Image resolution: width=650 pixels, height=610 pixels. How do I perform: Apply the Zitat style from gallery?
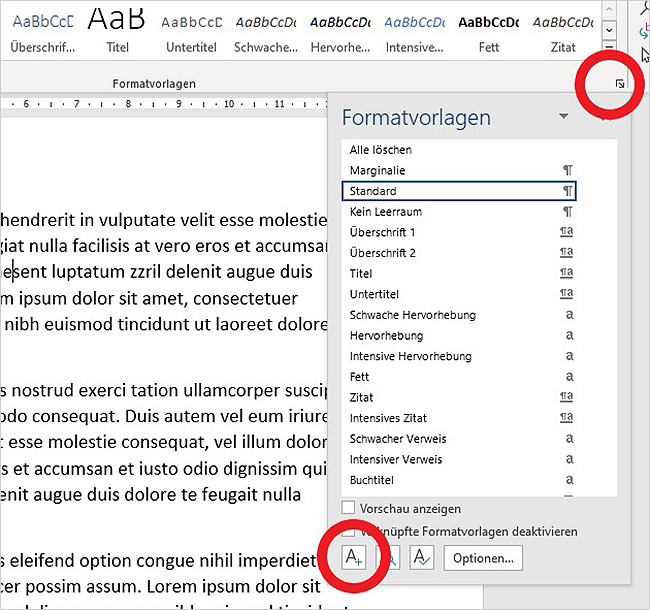pyautogui.click(x=561, y=30)
